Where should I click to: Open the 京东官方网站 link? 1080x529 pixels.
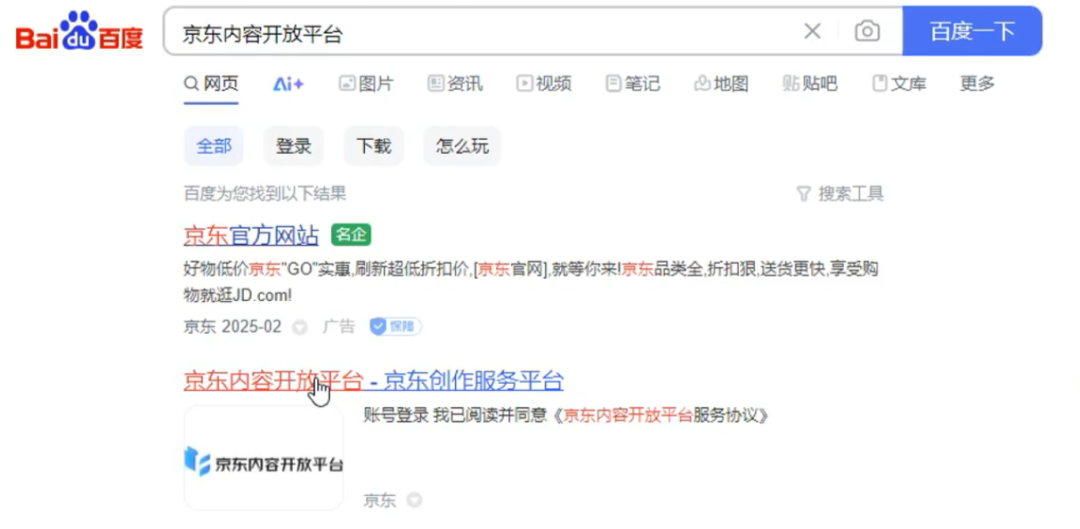pyautogui.click(x=251, y=236)
